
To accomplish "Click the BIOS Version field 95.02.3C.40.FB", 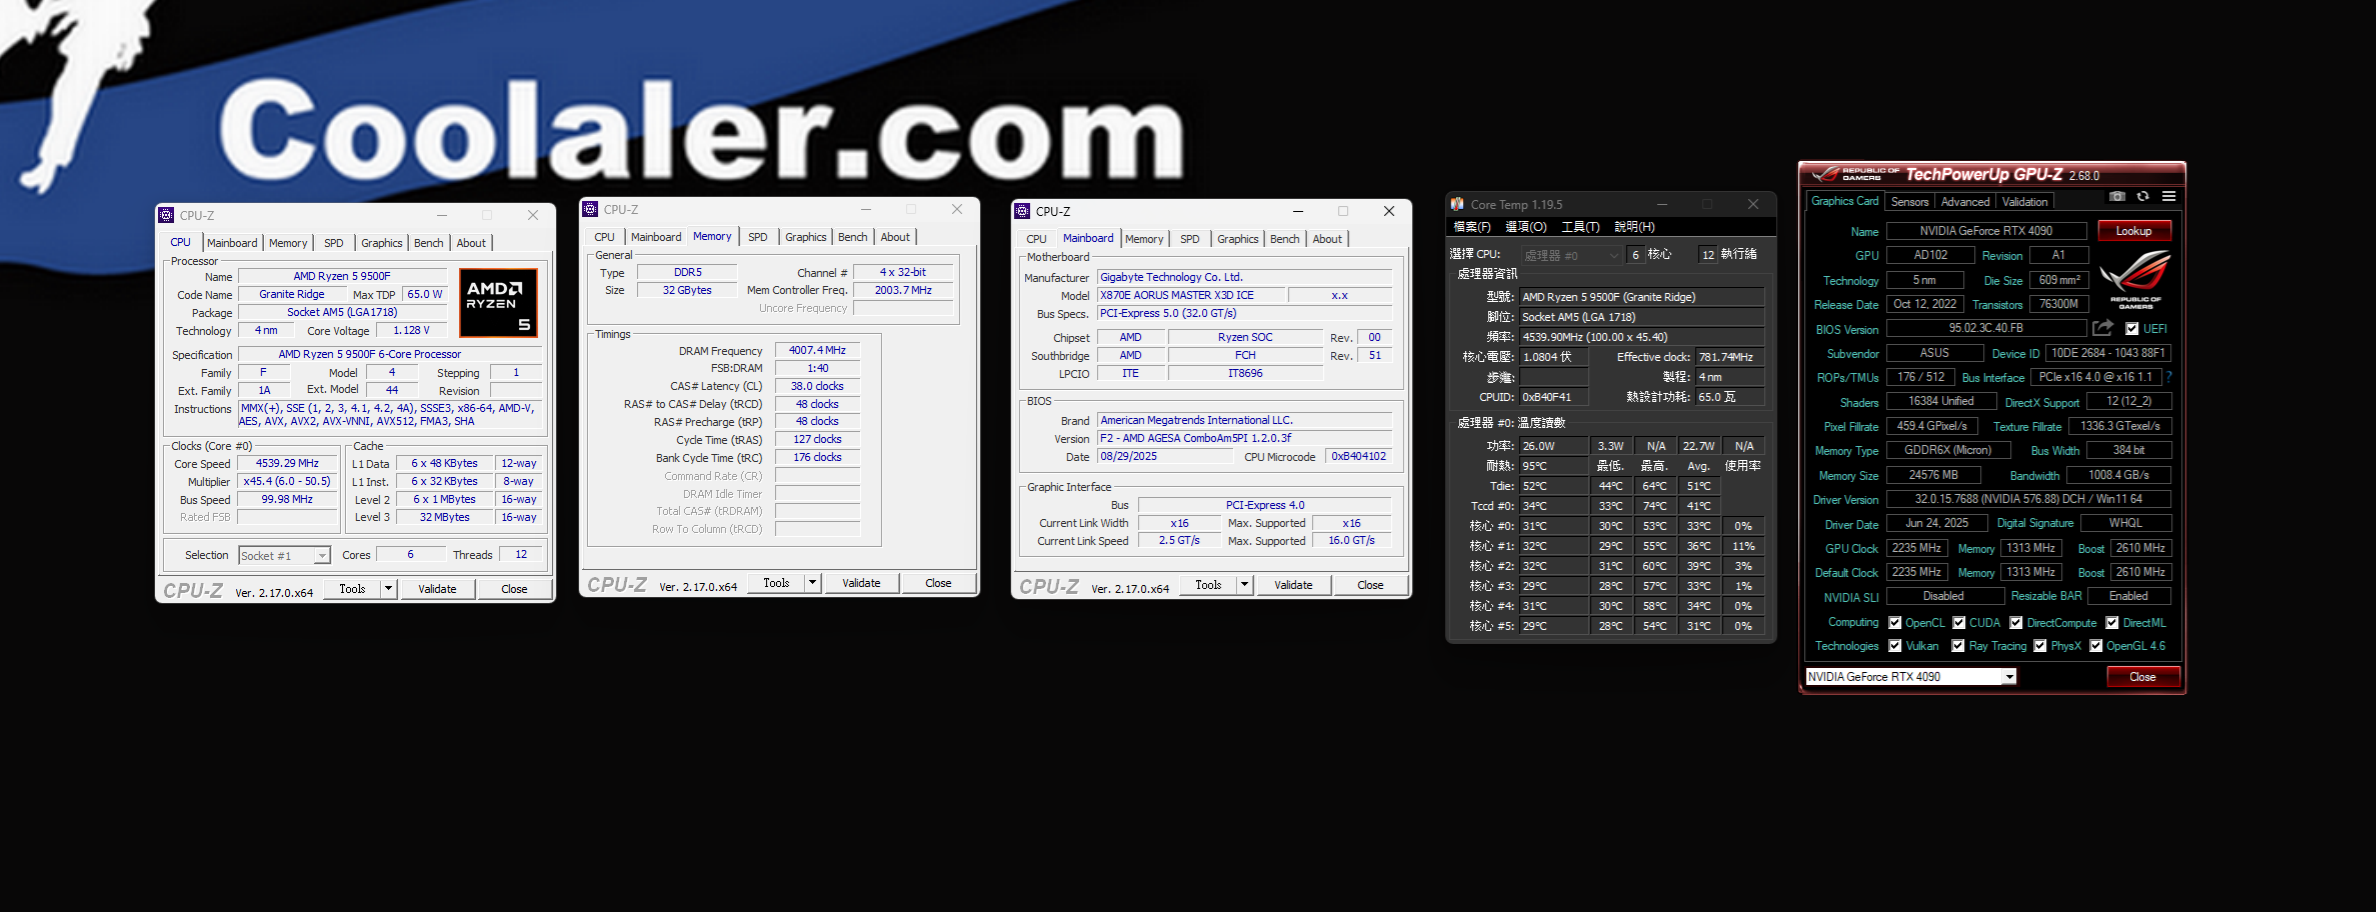I will [1986, 328].
